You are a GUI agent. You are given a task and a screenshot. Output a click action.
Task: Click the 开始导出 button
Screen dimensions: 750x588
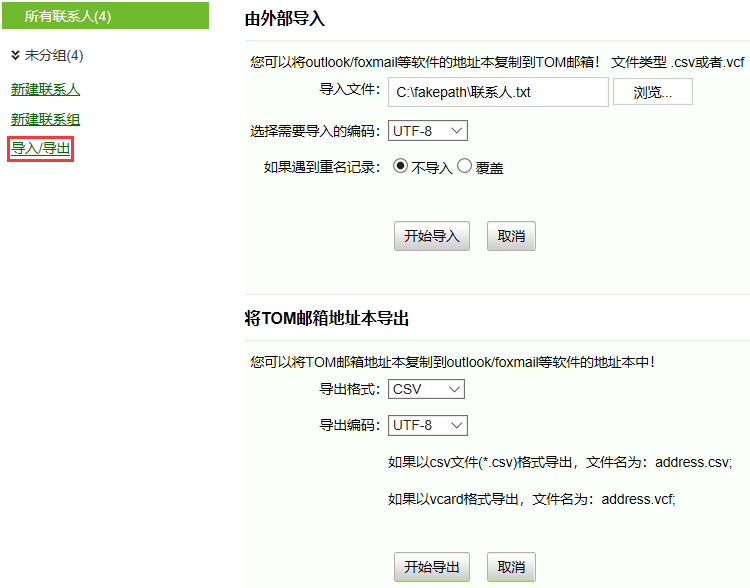pyautogui.click(x=431, y=567)
